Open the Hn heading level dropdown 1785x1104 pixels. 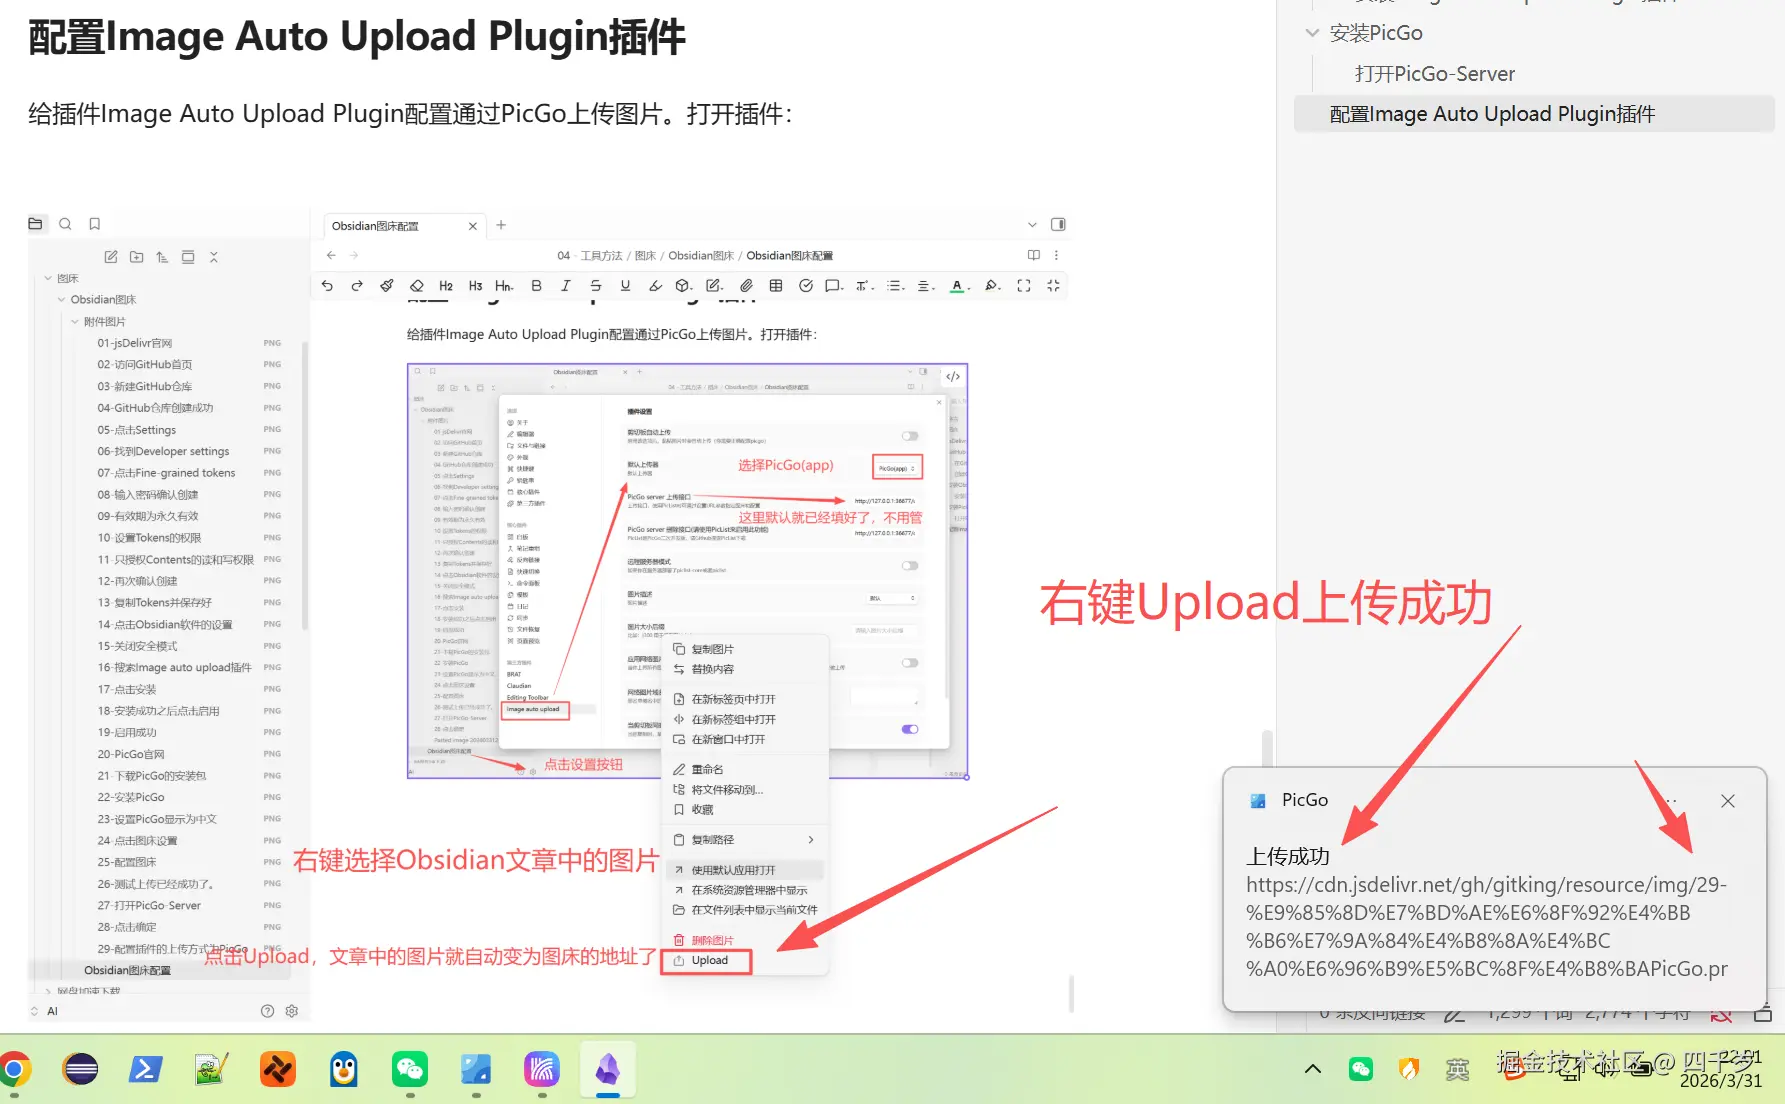[x=505, y=286]
